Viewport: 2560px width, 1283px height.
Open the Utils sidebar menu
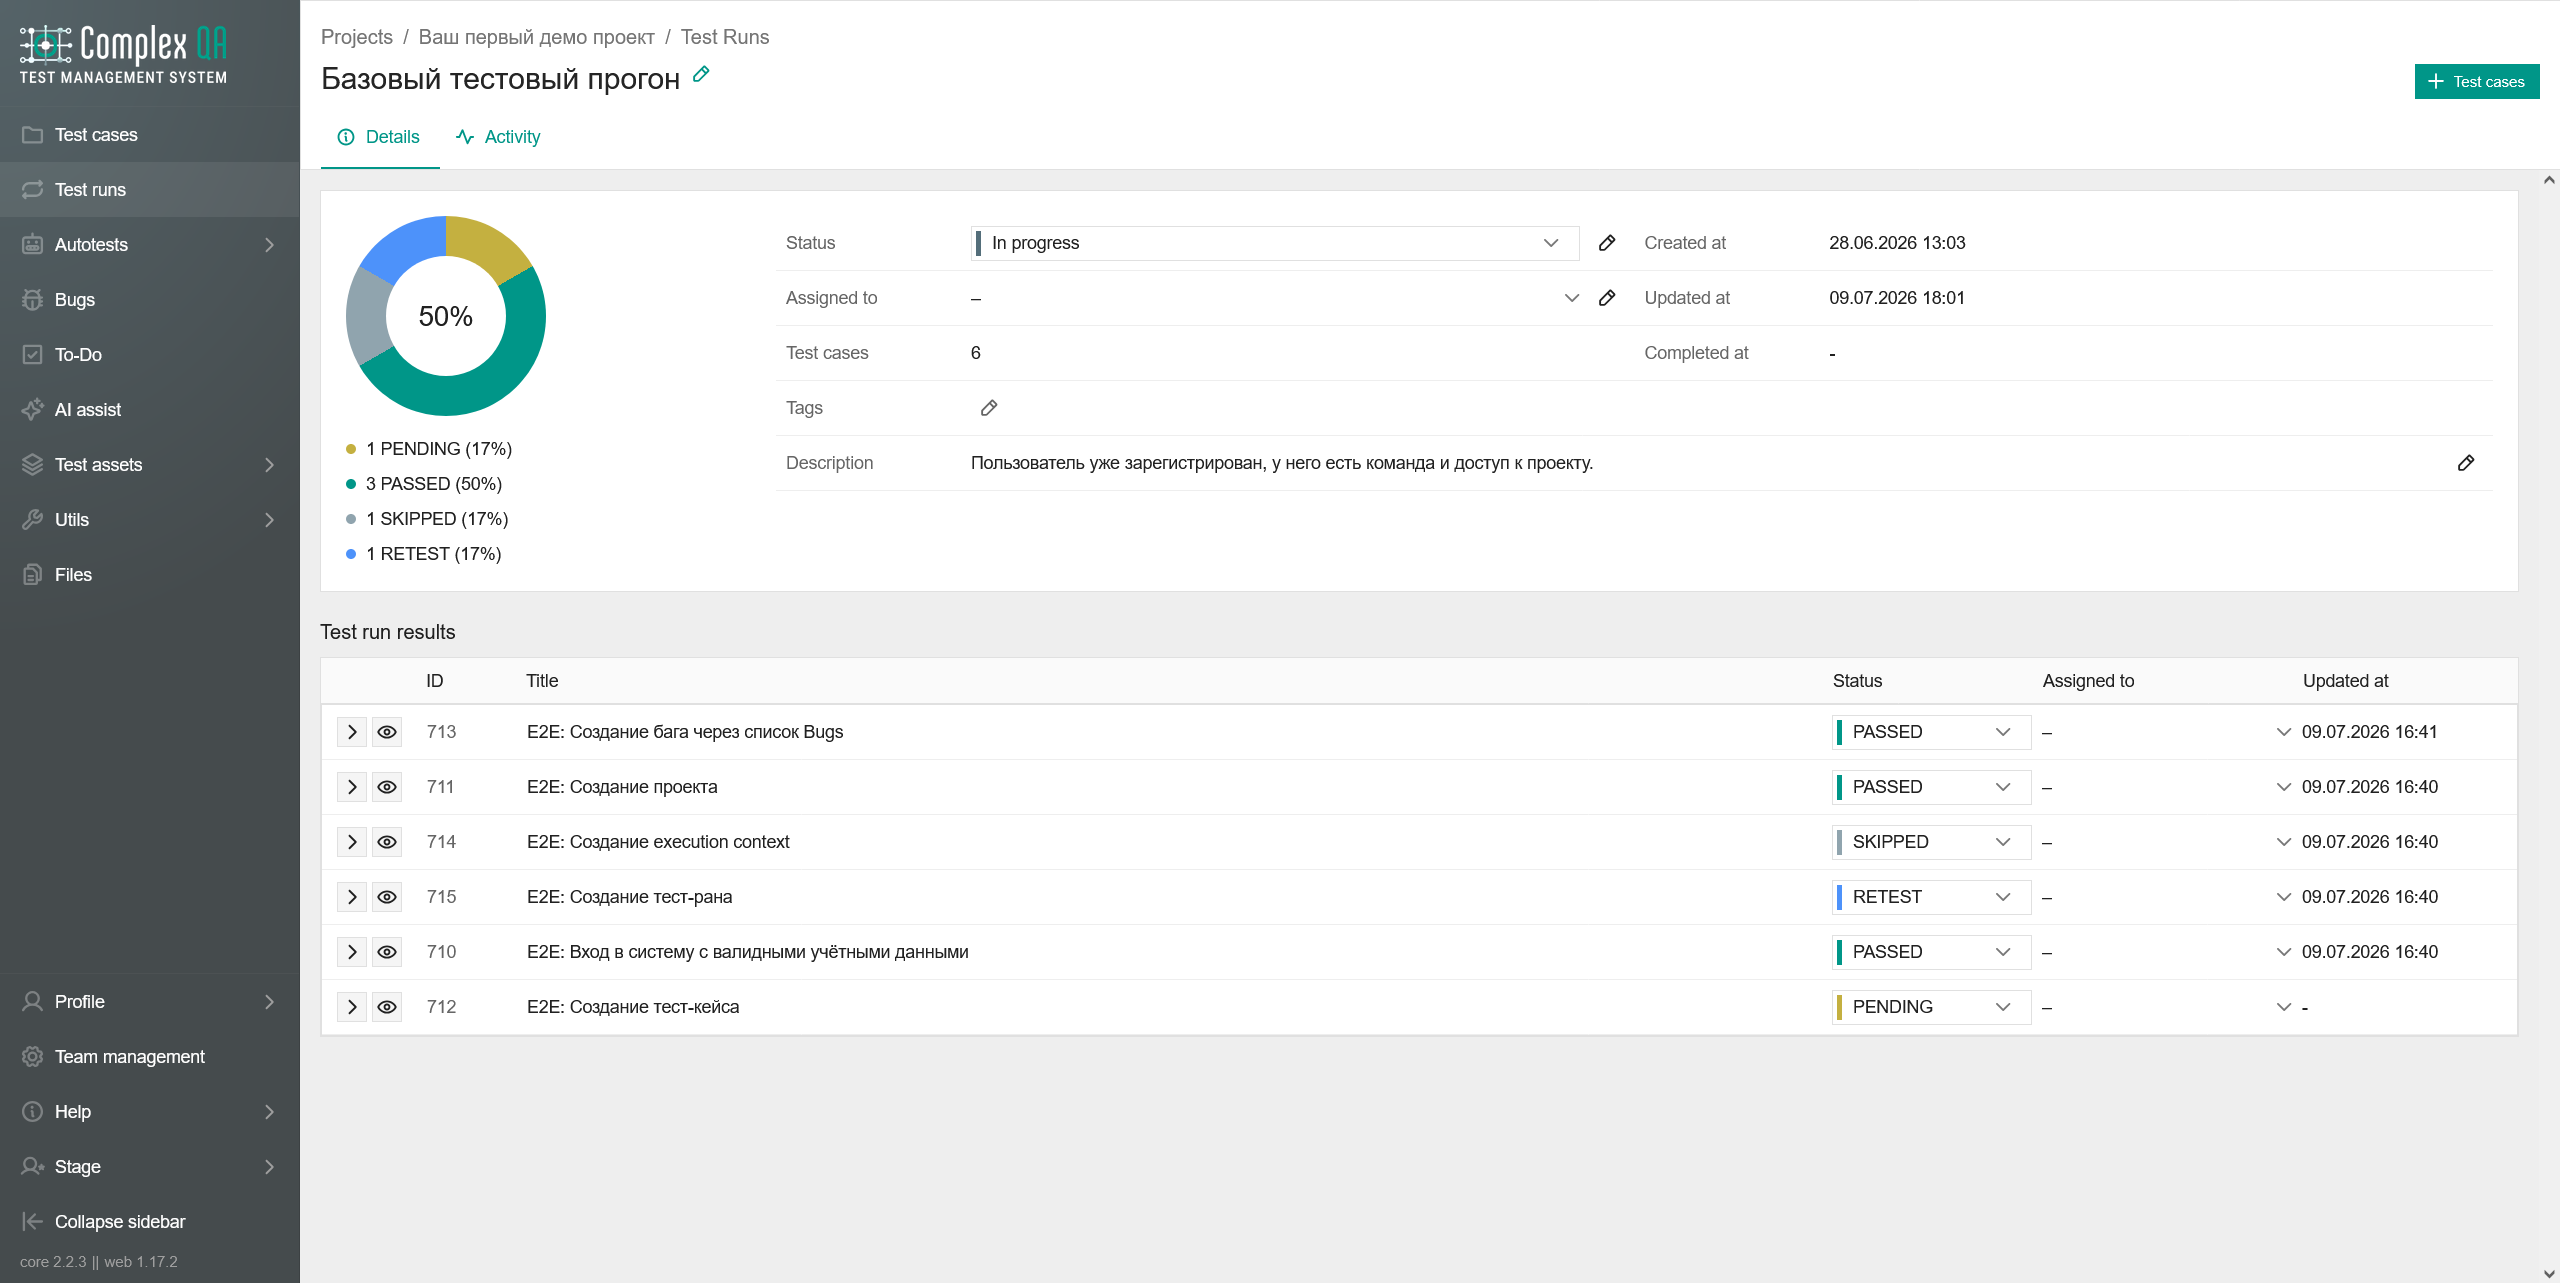[150, 520]
